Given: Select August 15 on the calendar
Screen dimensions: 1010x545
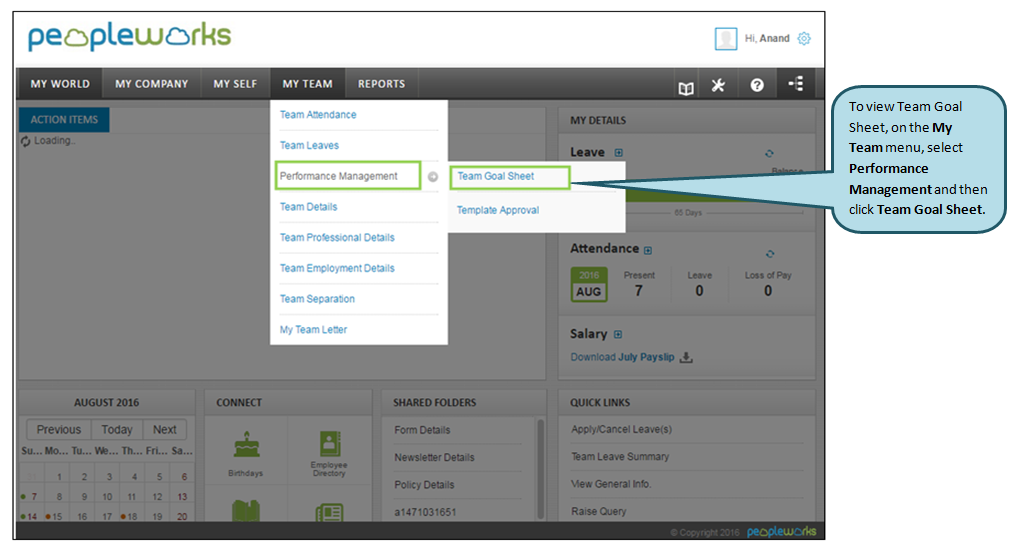Looking at the screenshot, I should (57, 517).
